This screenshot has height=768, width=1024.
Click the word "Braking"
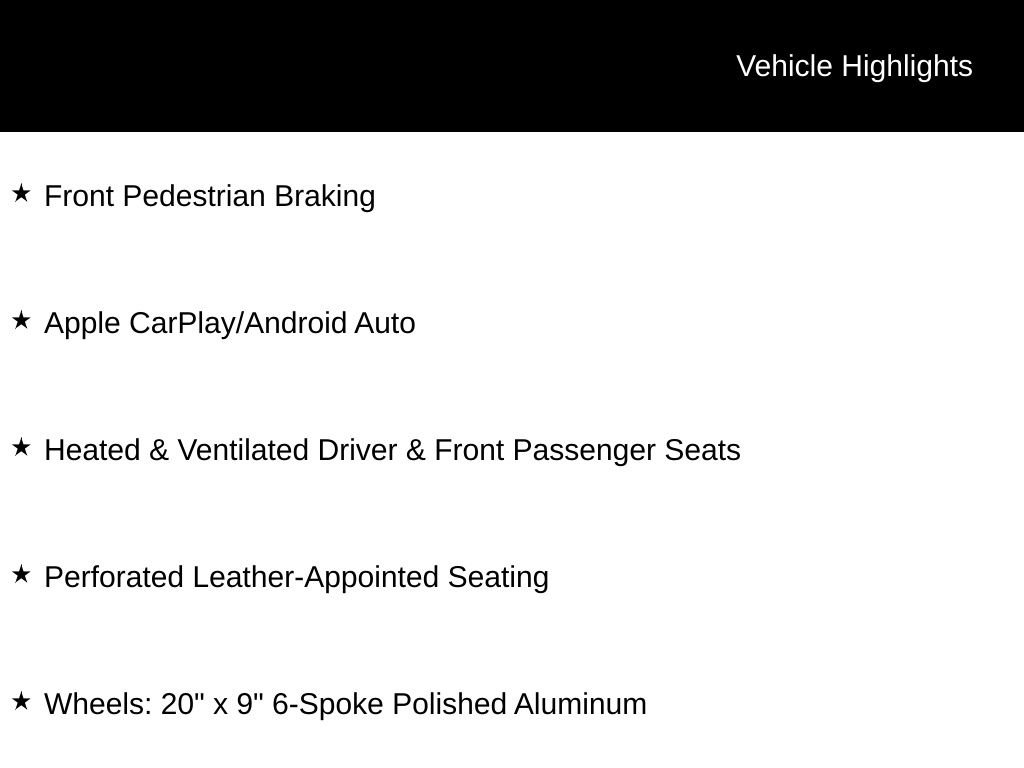[325, 196]
